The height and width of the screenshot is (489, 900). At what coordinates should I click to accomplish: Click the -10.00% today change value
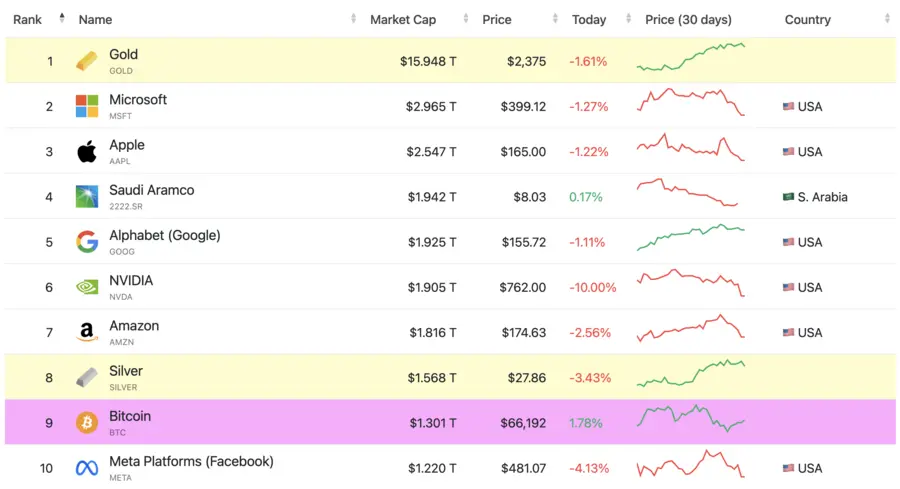tap(592, 288)
